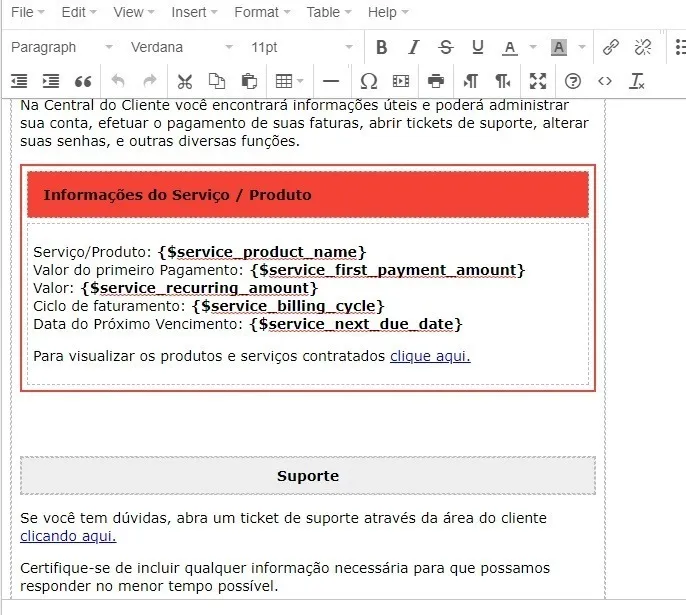Click the {$service_billing_cycle} variable
This screenshot has height=615, width=686.
[288, 306]
